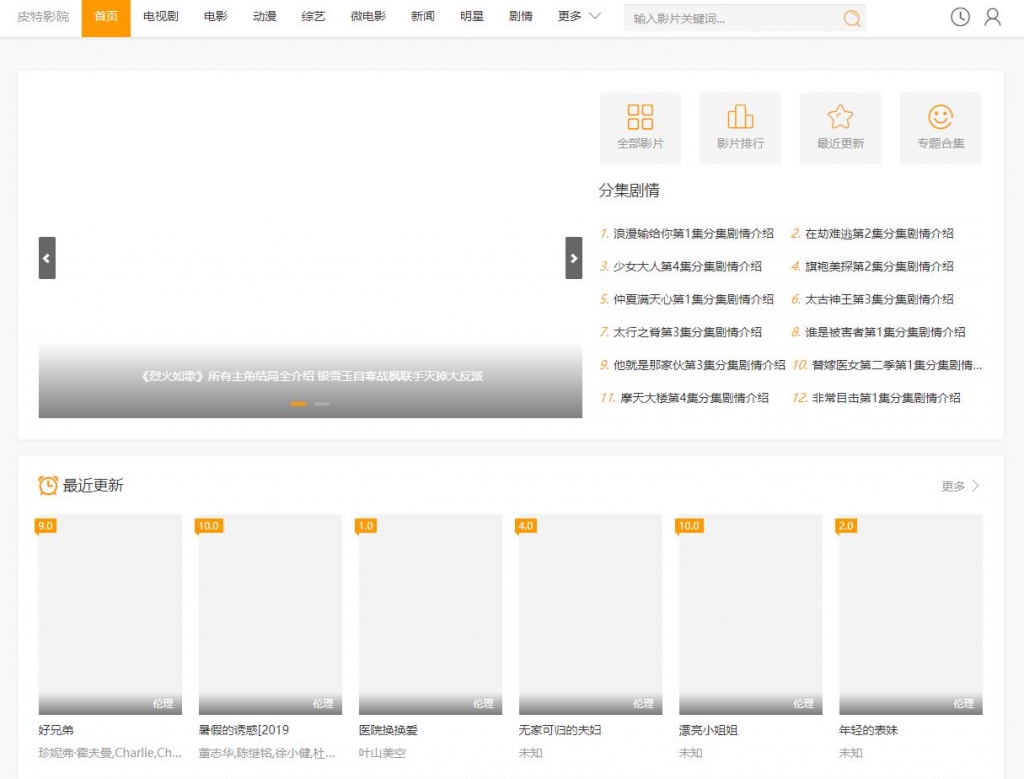Click the search magnifier icon

(x=851, y=18)
